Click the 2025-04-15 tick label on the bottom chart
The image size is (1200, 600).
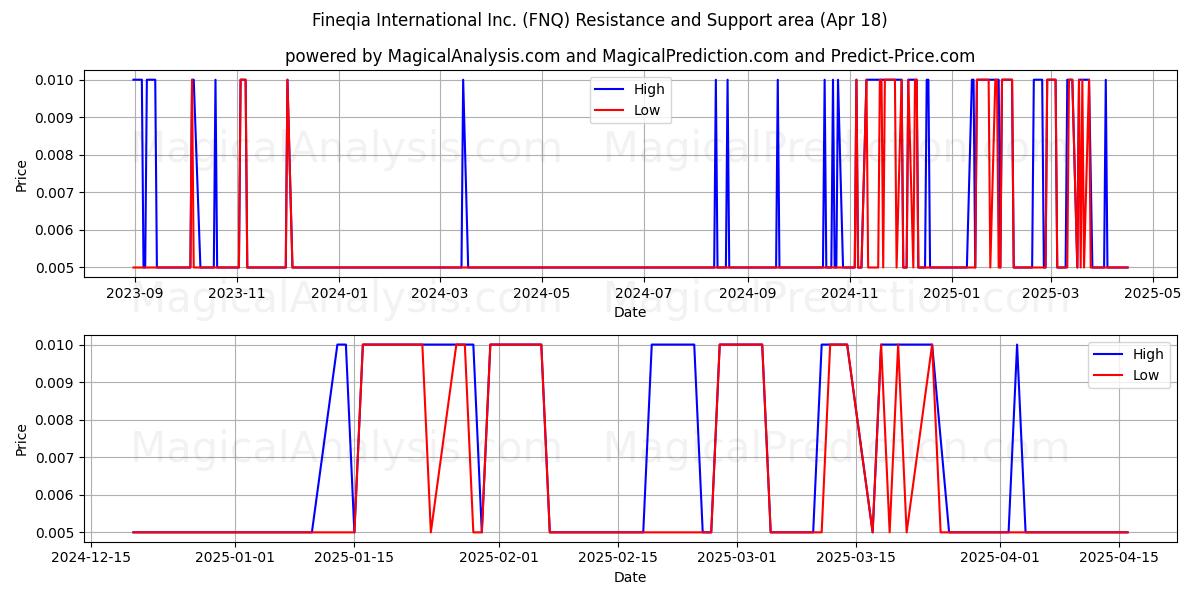[x=1120, y=558]
